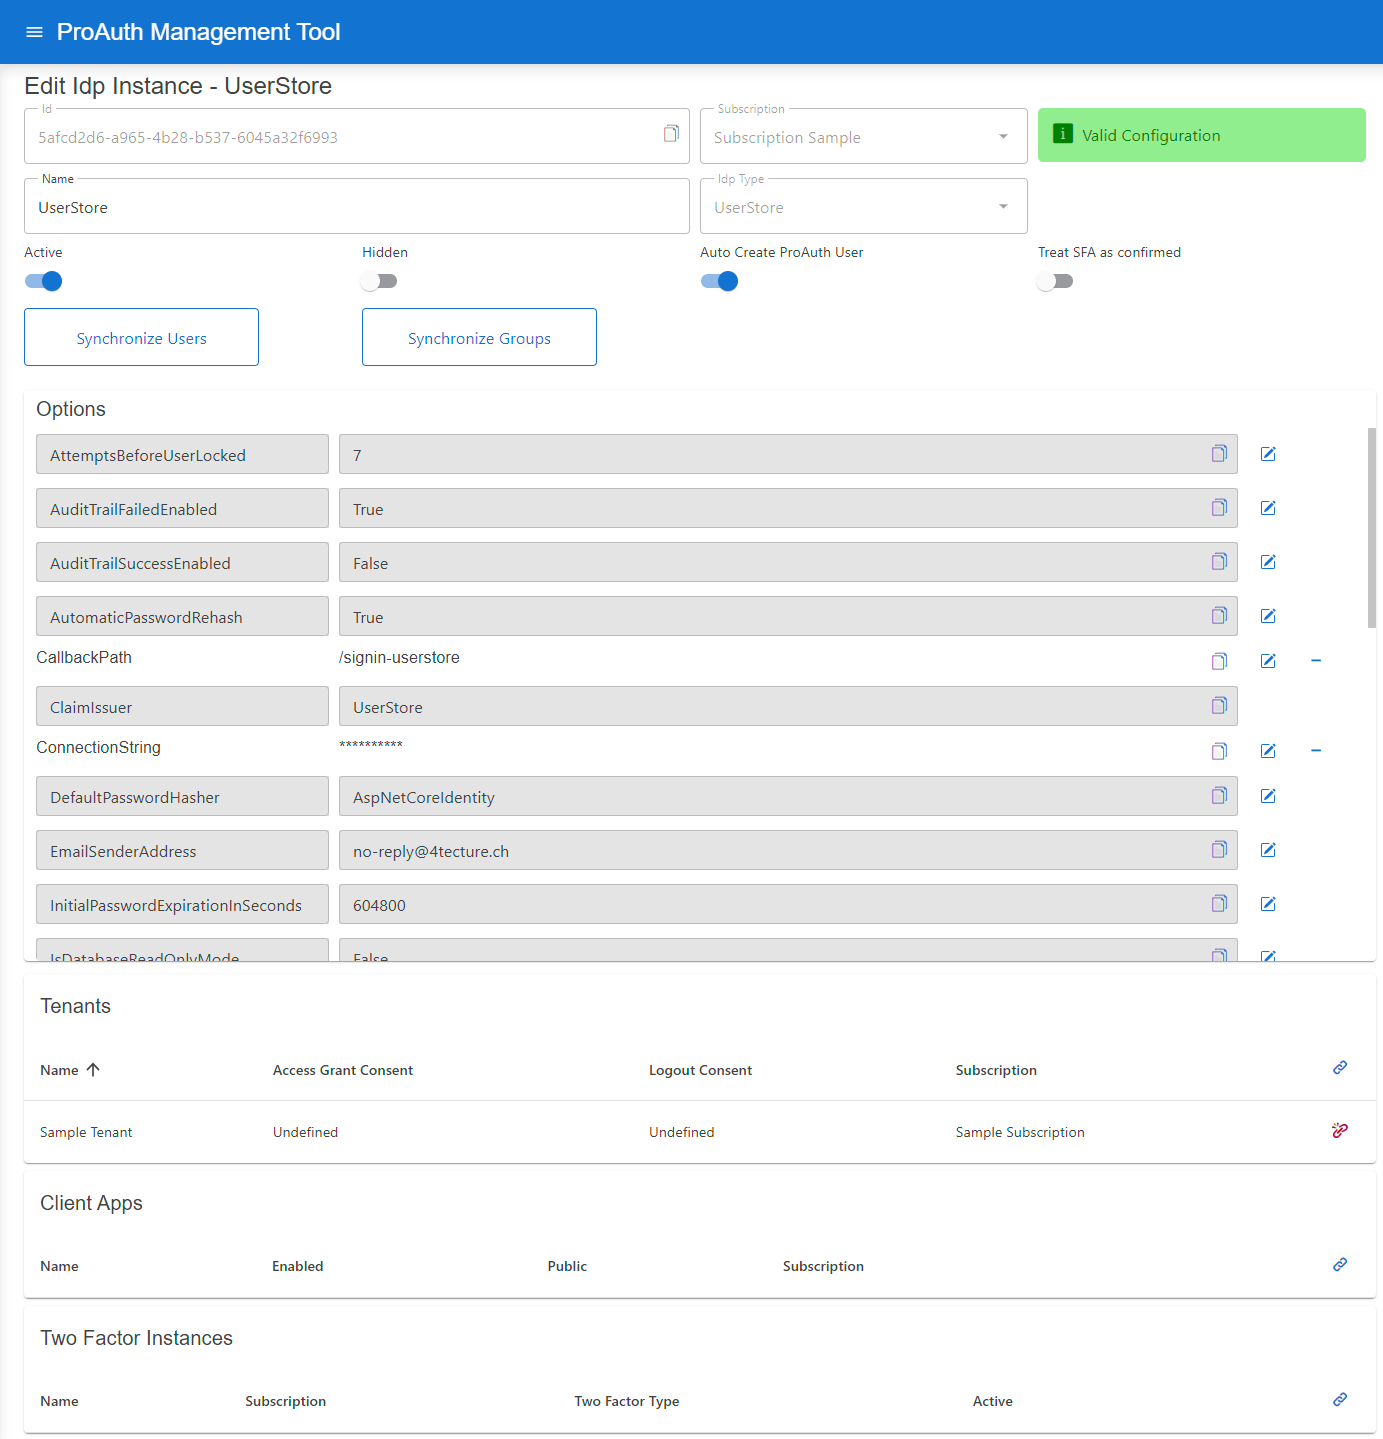Image resolution: width=1383 pixels, height=1439 pixels.
Task: Link a client app in Client Apps
Action: click(x=1340, y=1265)
